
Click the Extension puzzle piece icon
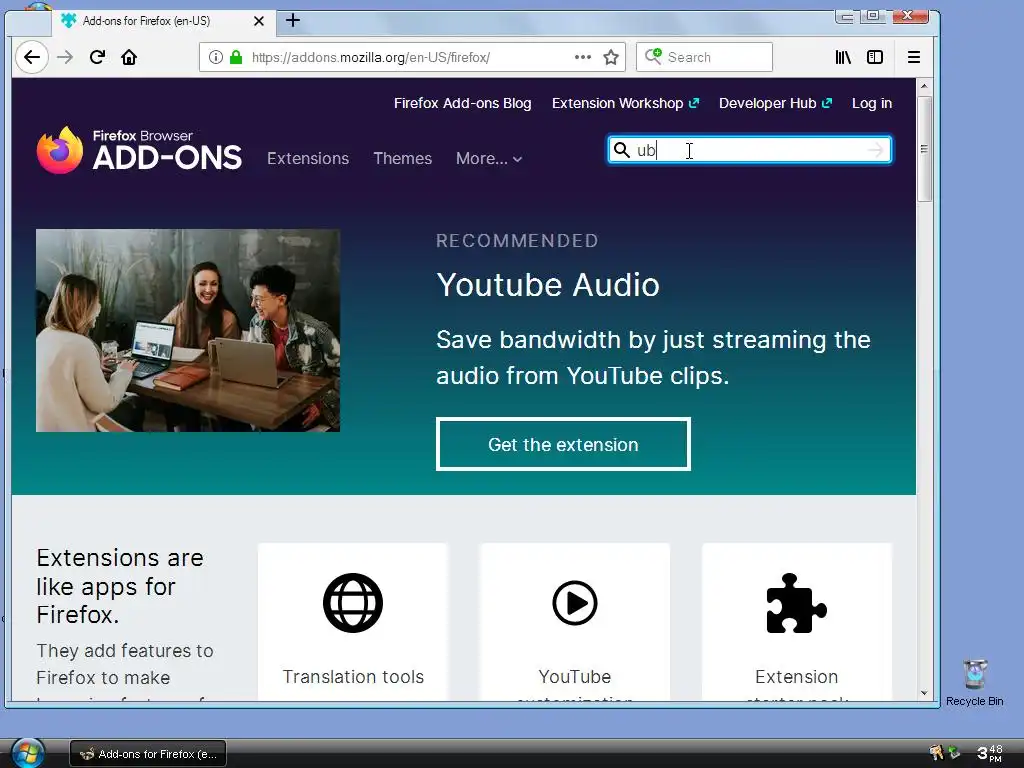pos(796,603)
